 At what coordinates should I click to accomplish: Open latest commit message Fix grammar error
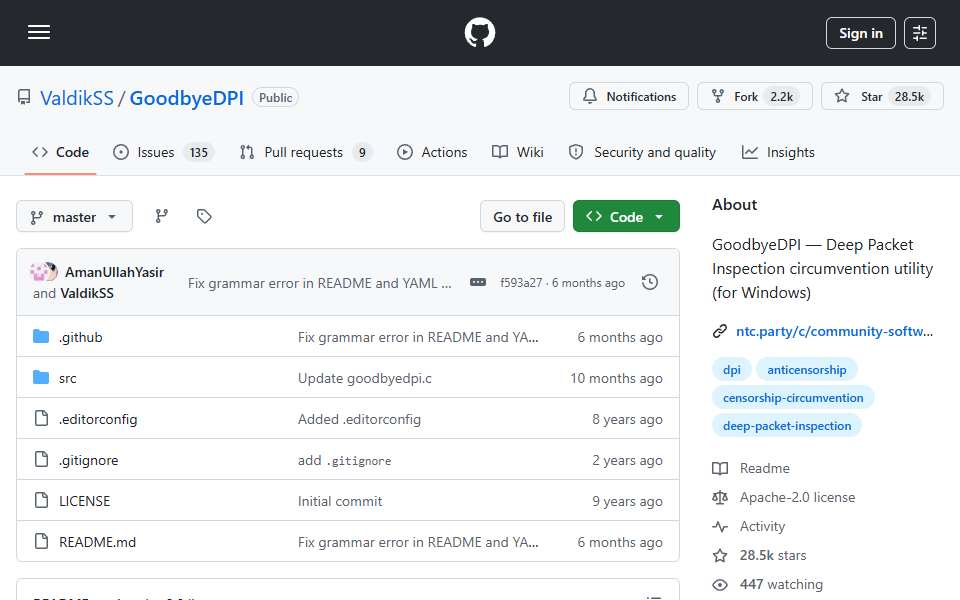point(320,283)
